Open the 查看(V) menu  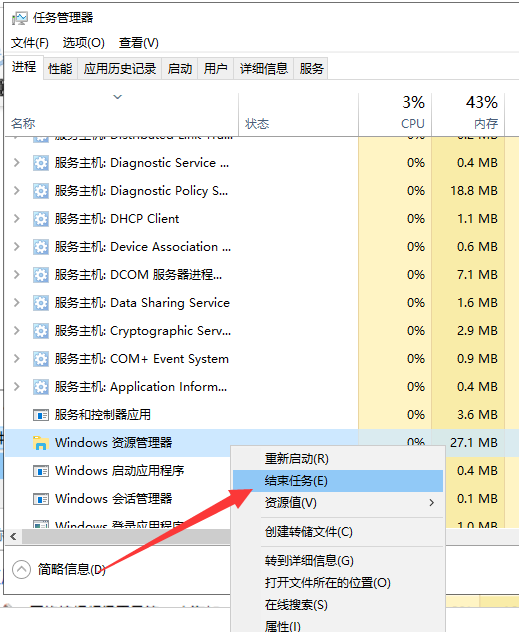point(139,43)
